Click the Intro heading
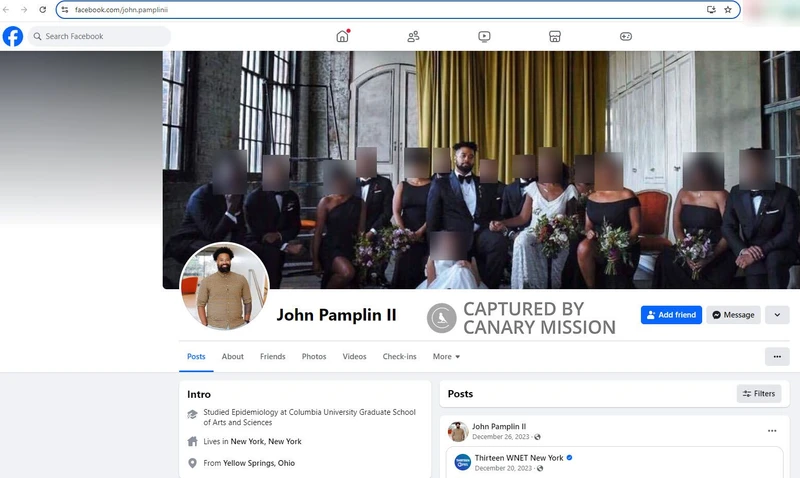This screenshot has width=800, height=478. coord(199,394)
